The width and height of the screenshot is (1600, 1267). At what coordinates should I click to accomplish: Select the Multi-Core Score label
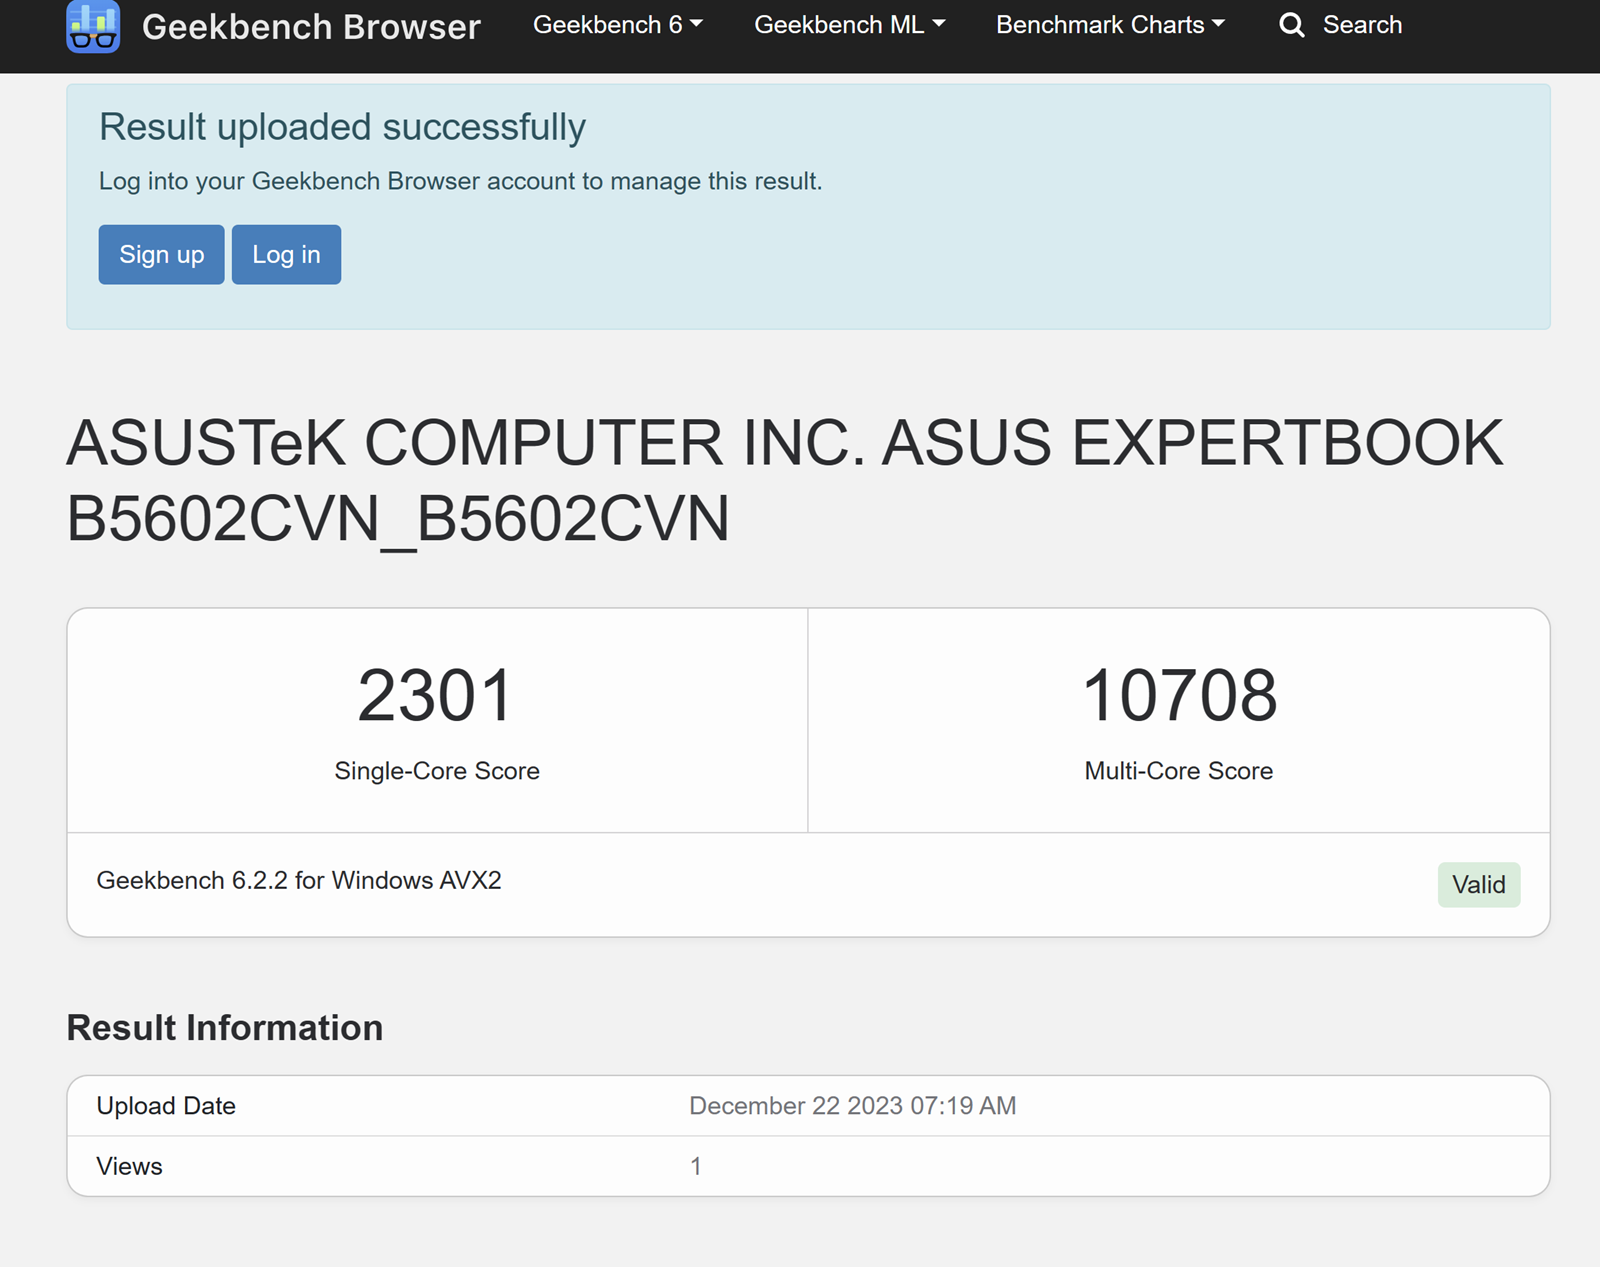[1178, 771]
